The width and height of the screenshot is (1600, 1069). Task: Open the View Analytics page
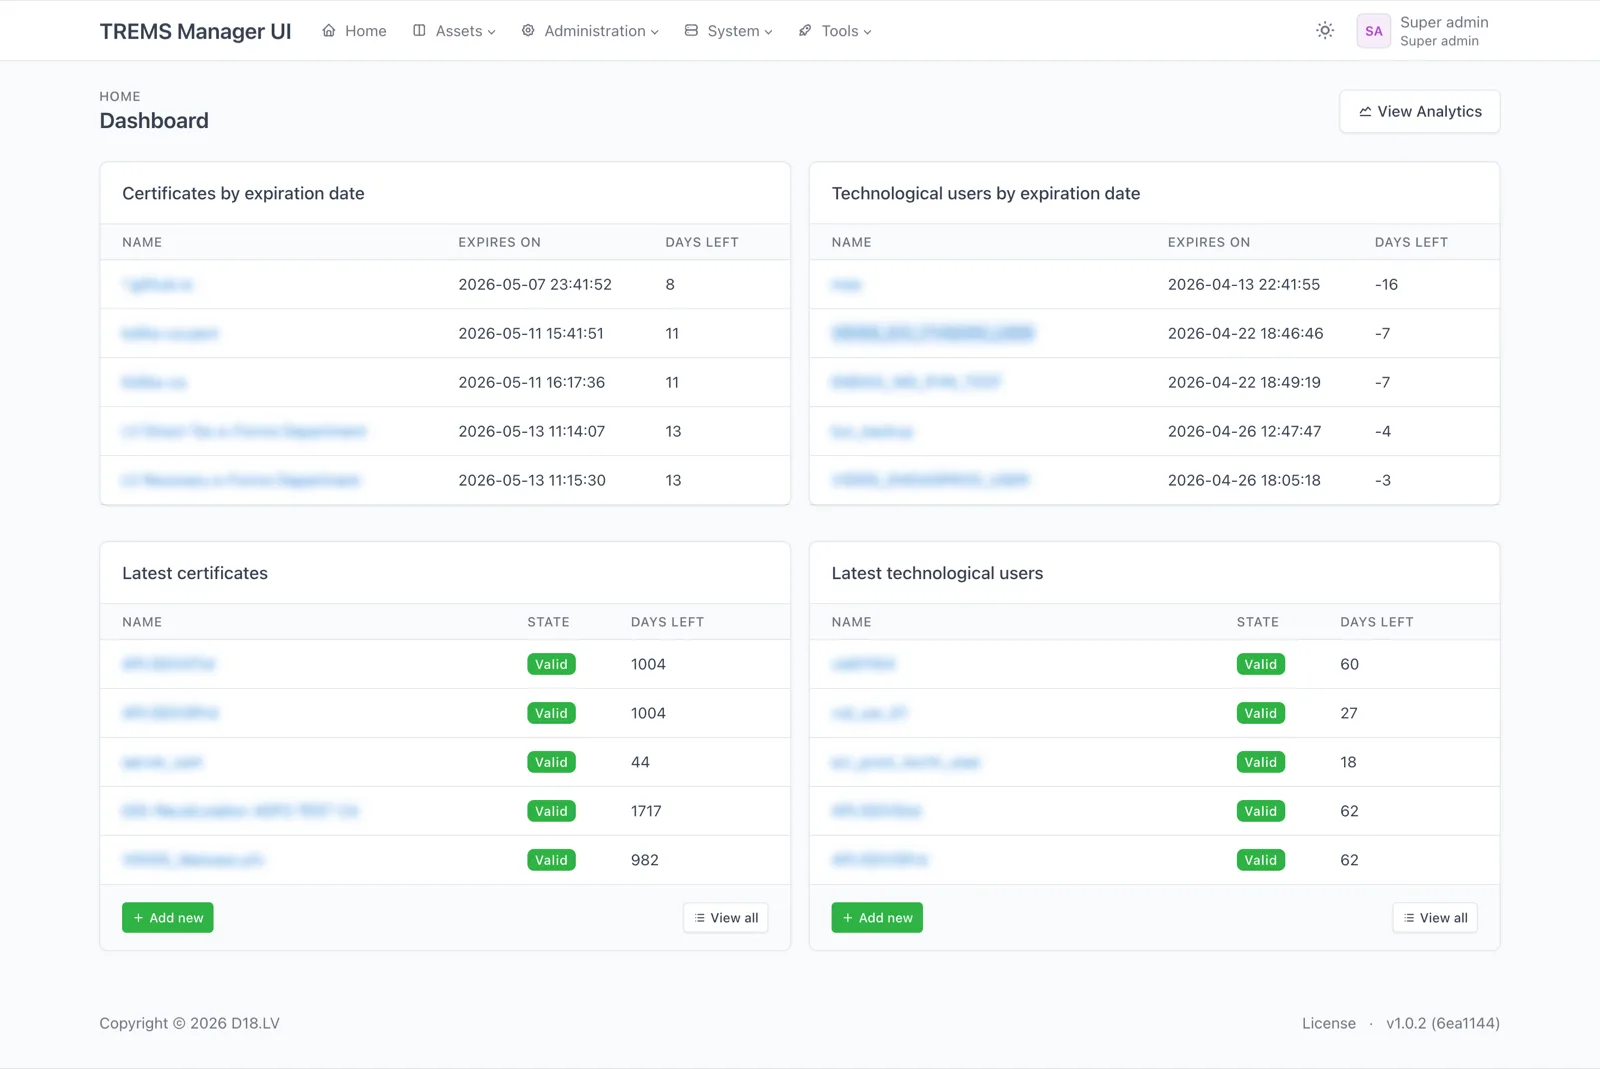pos(1419,111)
